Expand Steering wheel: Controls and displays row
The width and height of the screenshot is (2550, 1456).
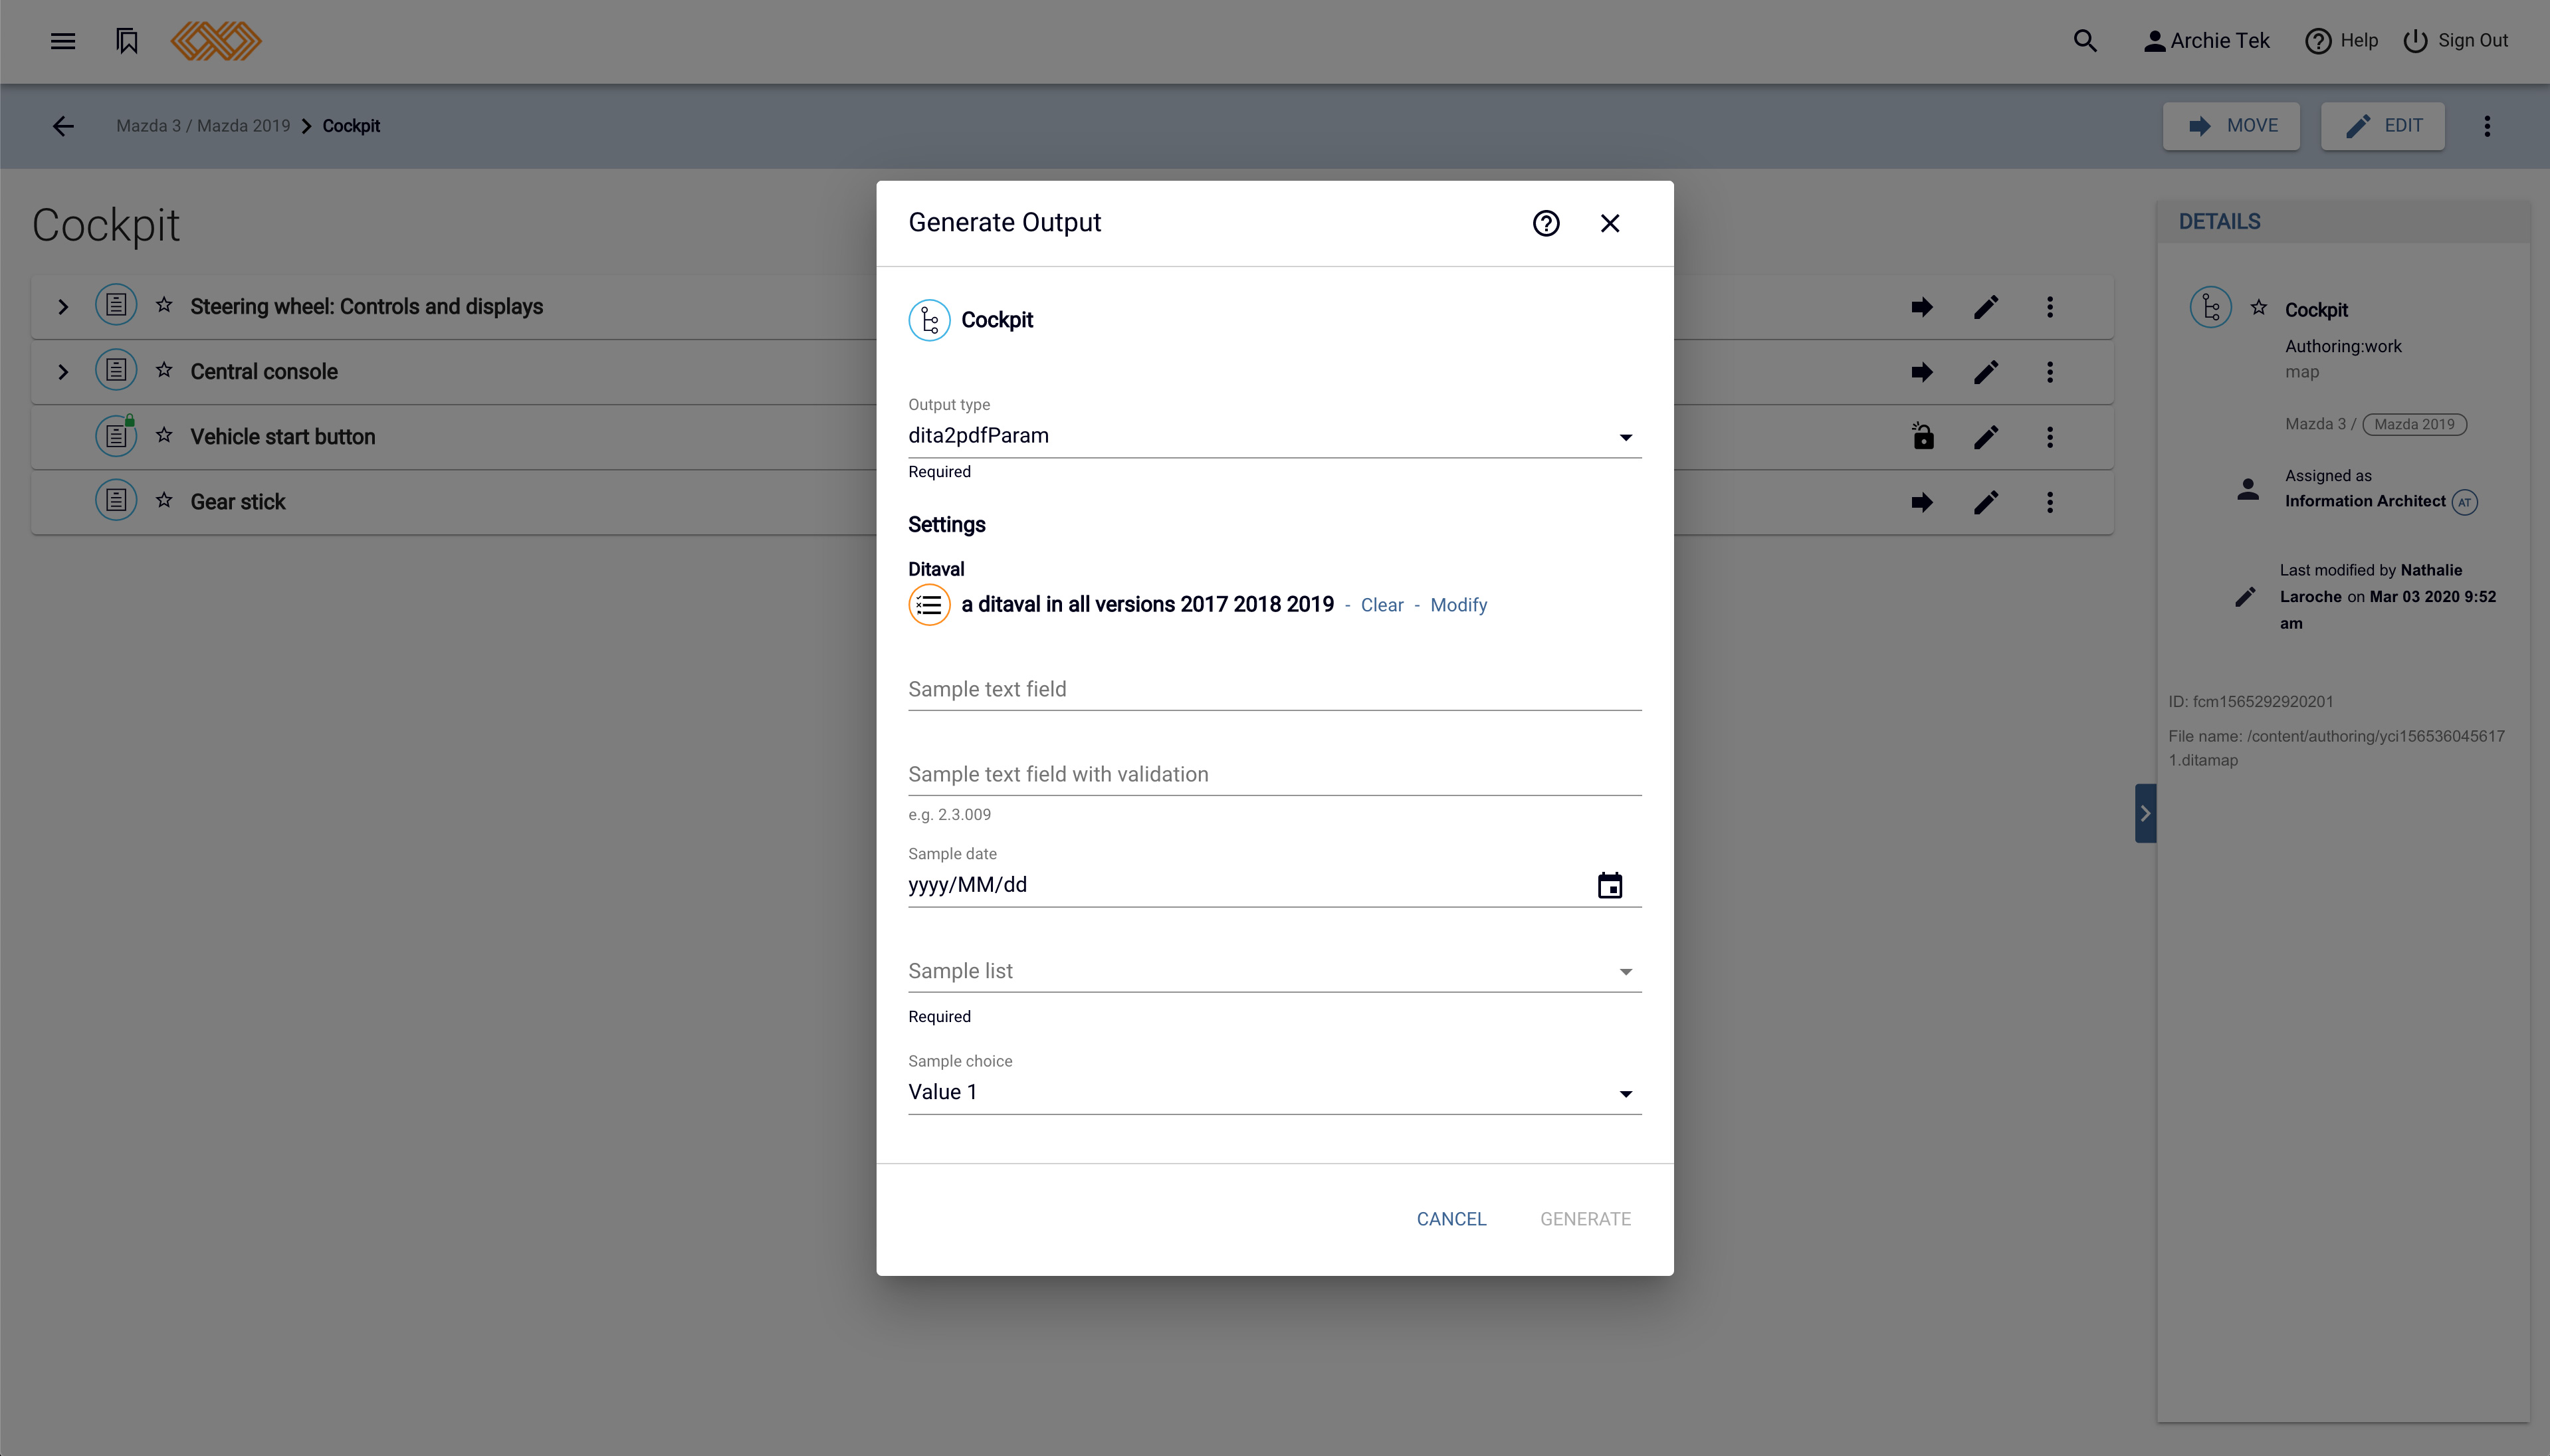click(63, 307)
